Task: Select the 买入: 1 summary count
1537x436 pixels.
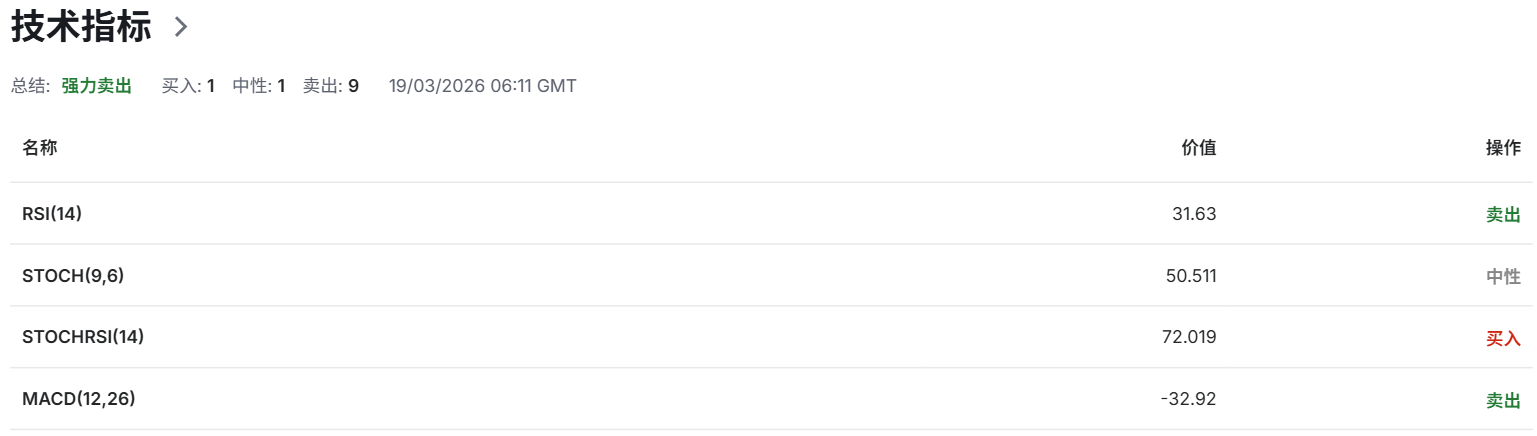Action: (x=188, y=86)
